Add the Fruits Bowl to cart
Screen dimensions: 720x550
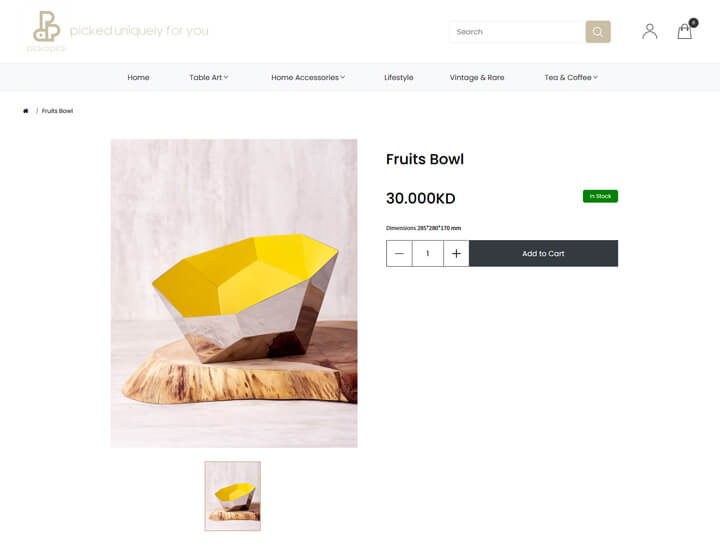543,253
